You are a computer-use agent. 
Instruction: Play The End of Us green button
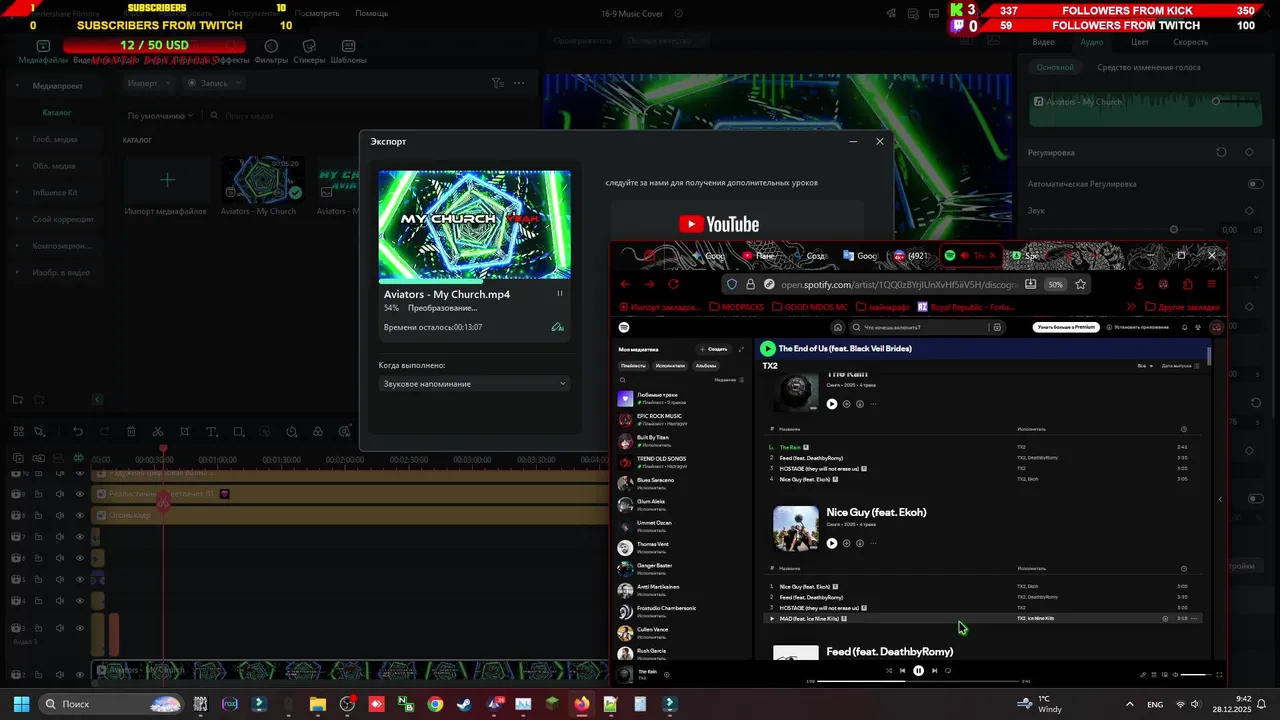tap(767, 348)
